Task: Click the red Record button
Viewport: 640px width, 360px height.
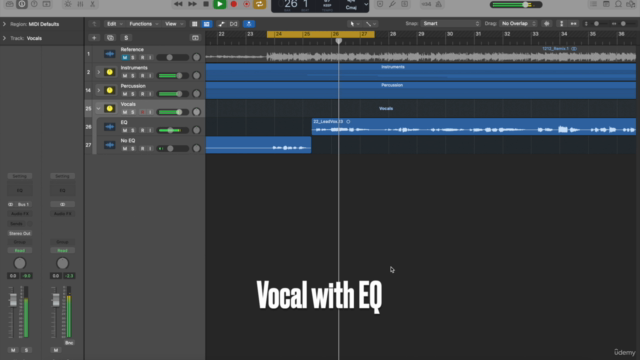Action: 233,4
